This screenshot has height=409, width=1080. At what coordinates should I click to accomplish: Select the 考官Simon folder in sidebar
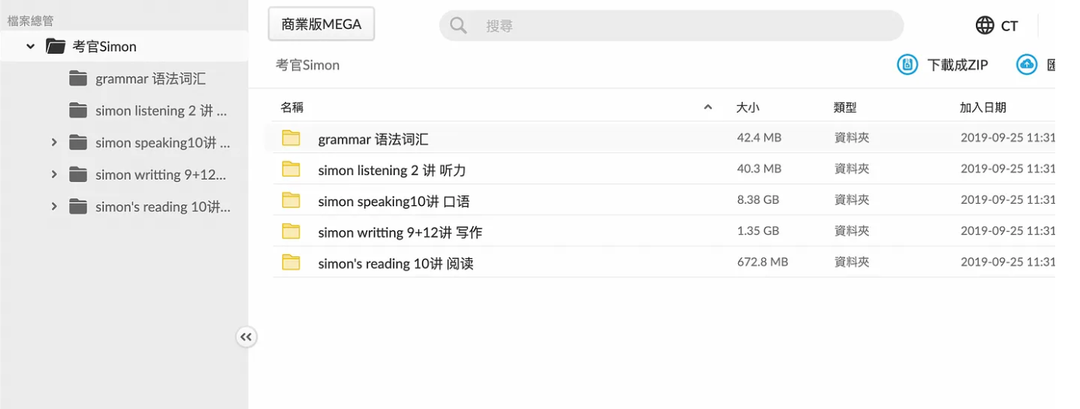pyautogui.click(x=124, y=47)
